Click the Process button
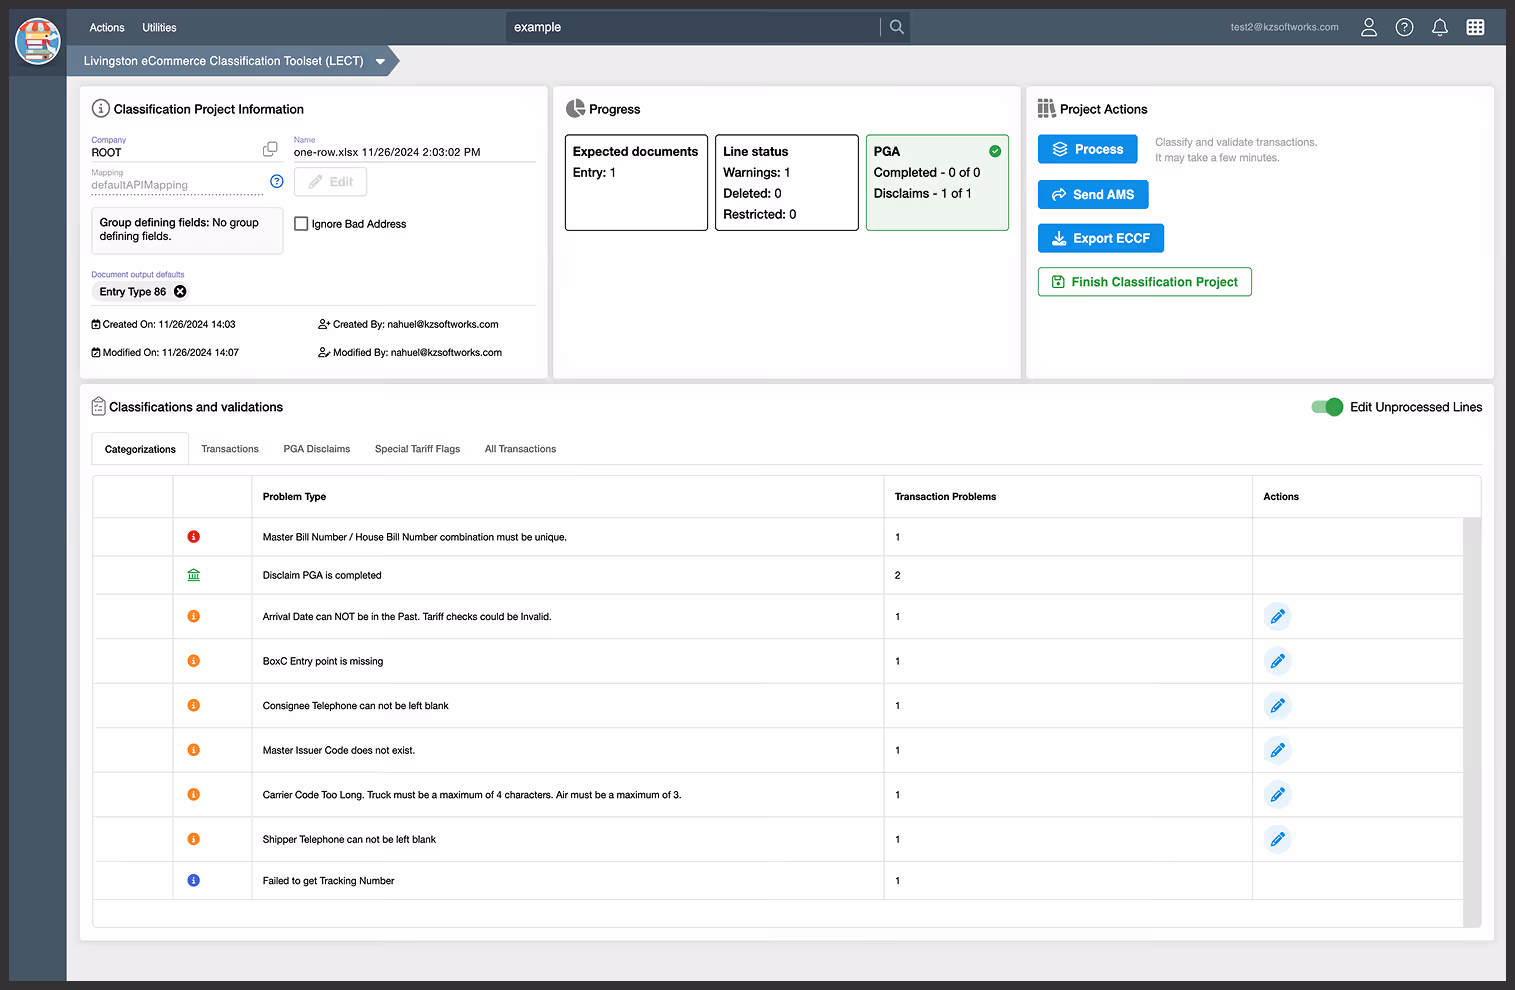1515x990 pixels. 1087,149
